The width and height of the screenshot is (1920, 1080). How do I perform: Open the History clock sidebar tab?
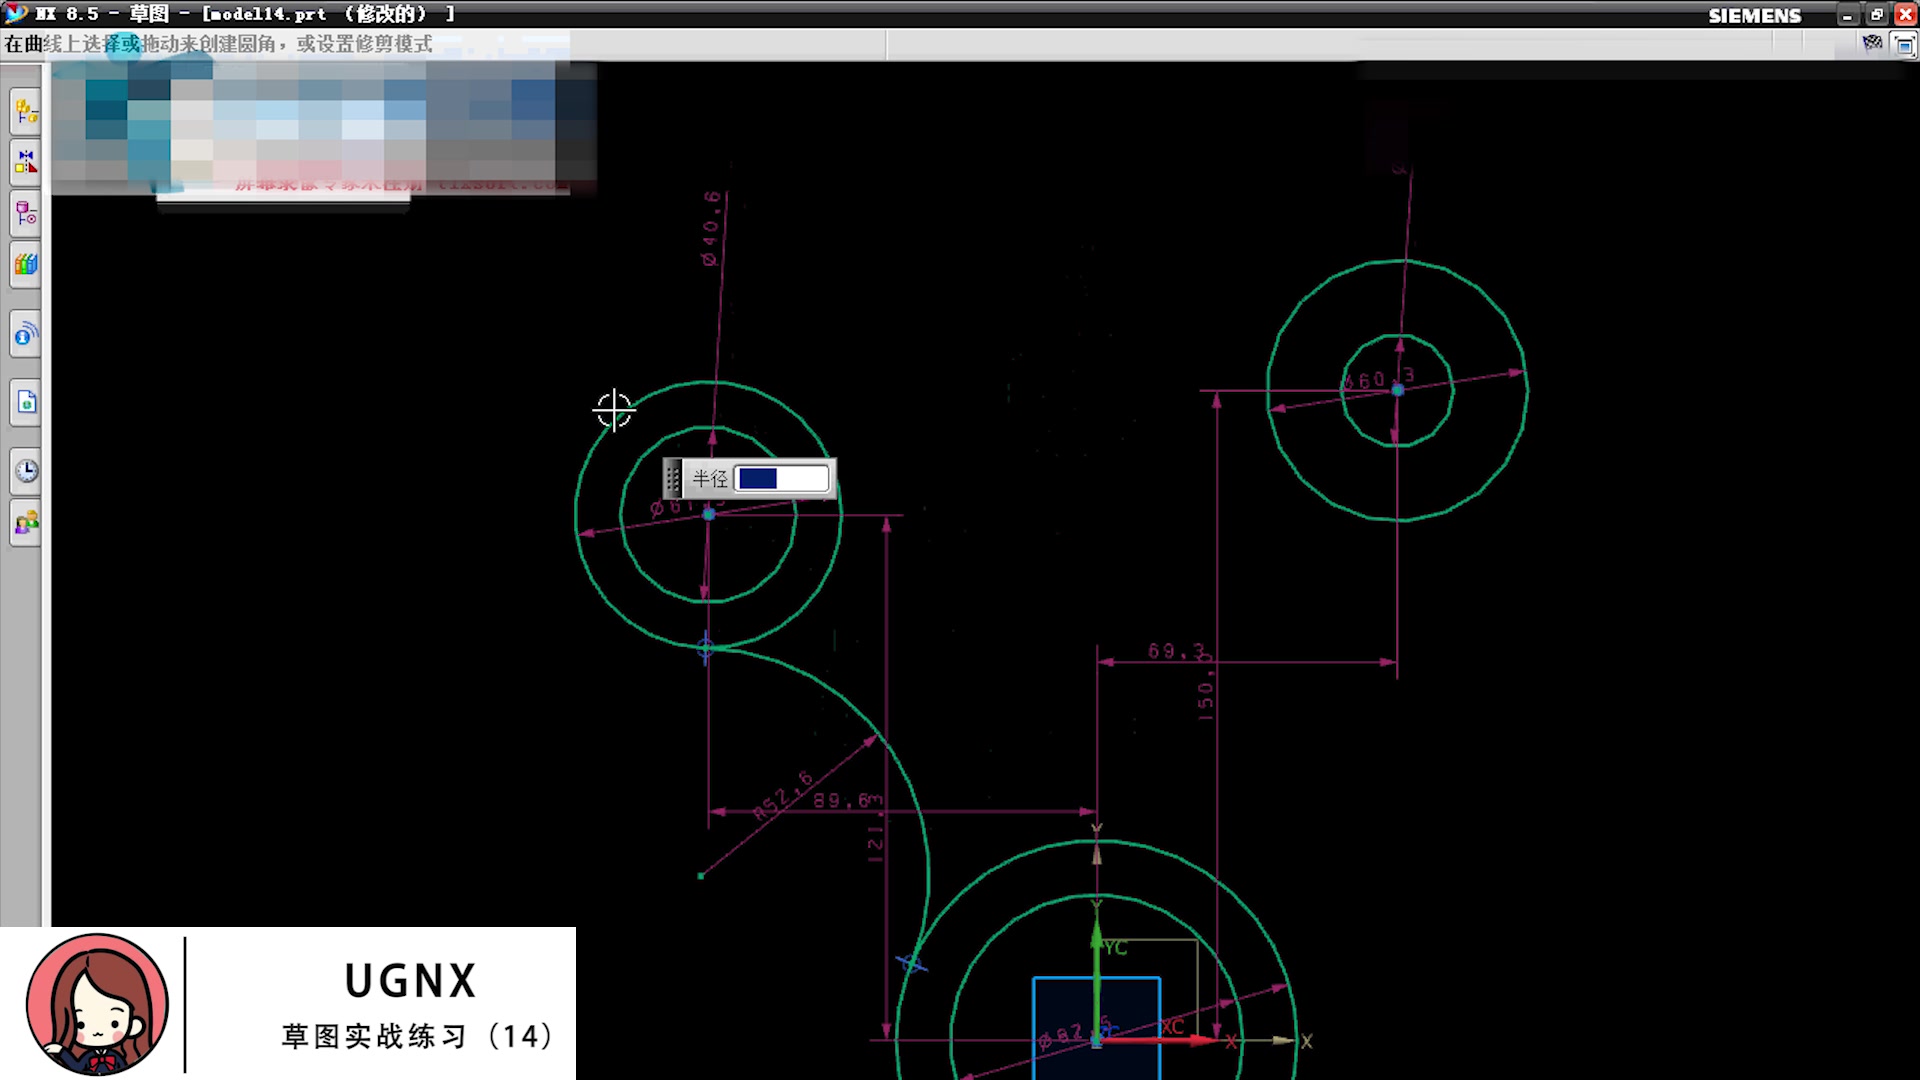tap(26, 470)
